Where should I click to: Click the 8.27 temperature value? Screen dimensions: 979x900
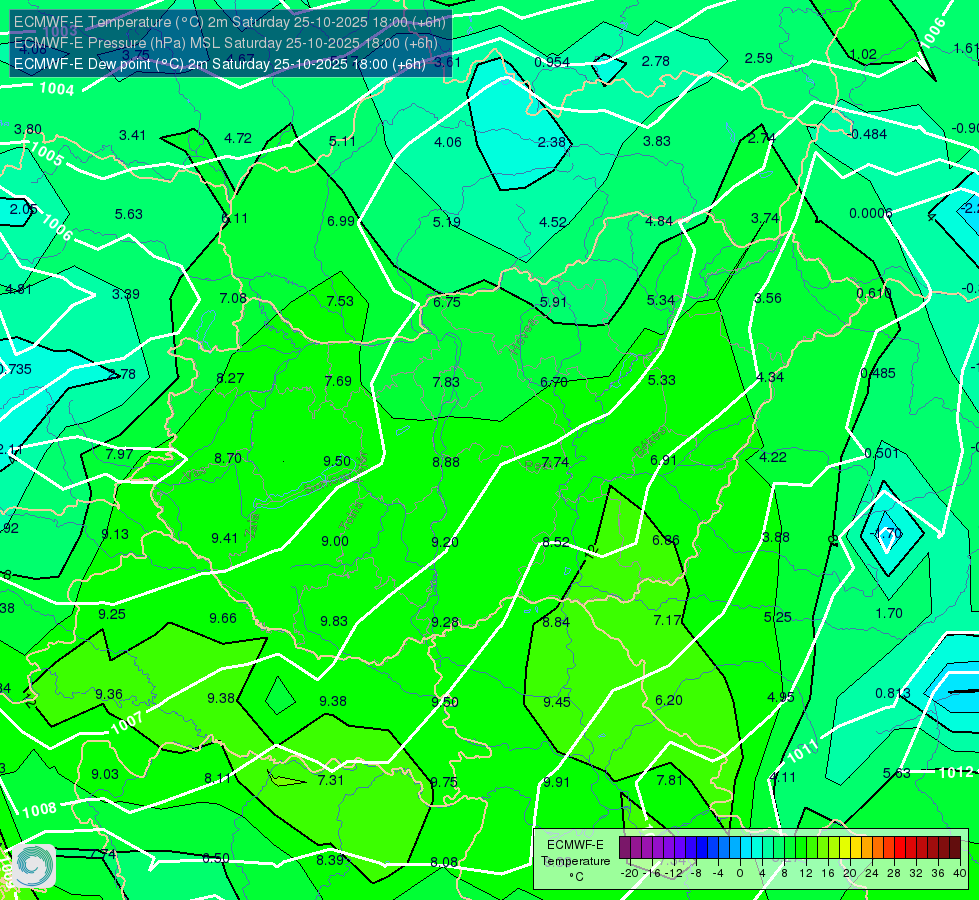(x=230, y=378)
